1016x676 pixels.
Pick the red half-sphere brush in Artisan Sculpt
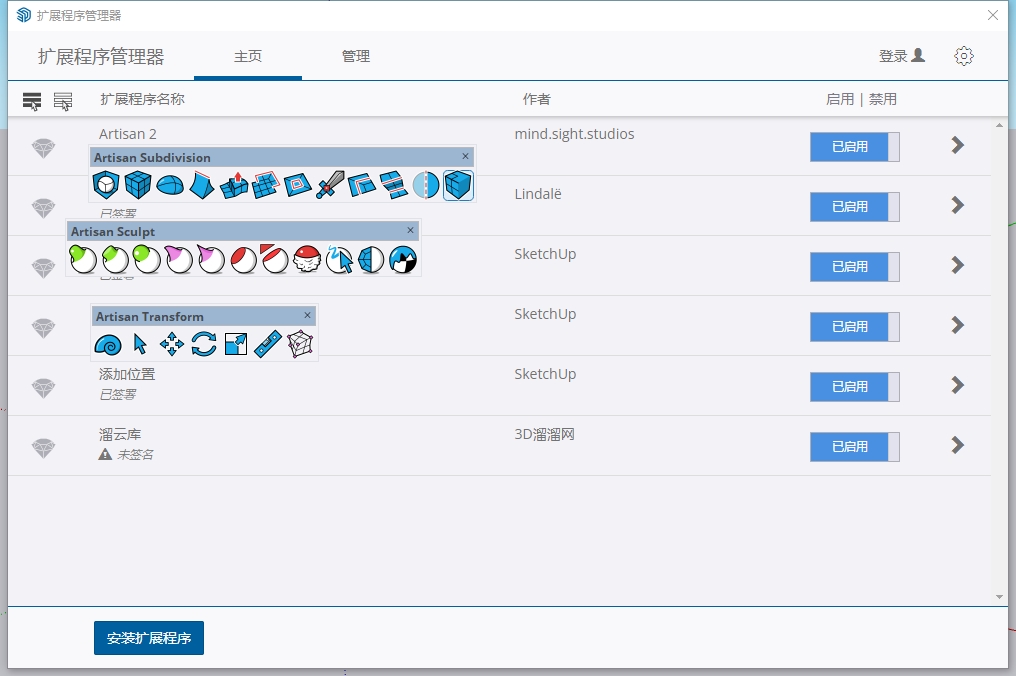[x=243, y=259]
